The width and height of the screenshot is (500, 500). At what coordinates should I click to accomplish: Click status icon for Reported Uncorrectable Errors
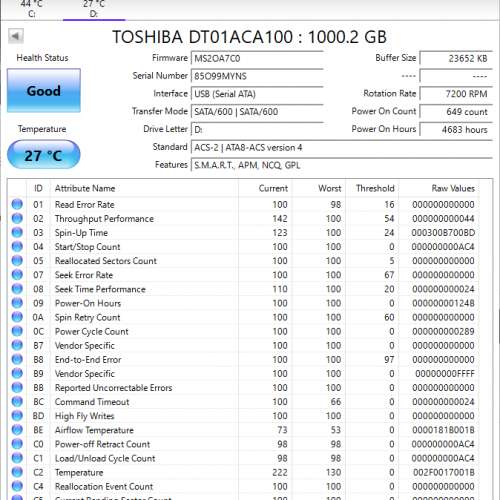coord(17,387)
